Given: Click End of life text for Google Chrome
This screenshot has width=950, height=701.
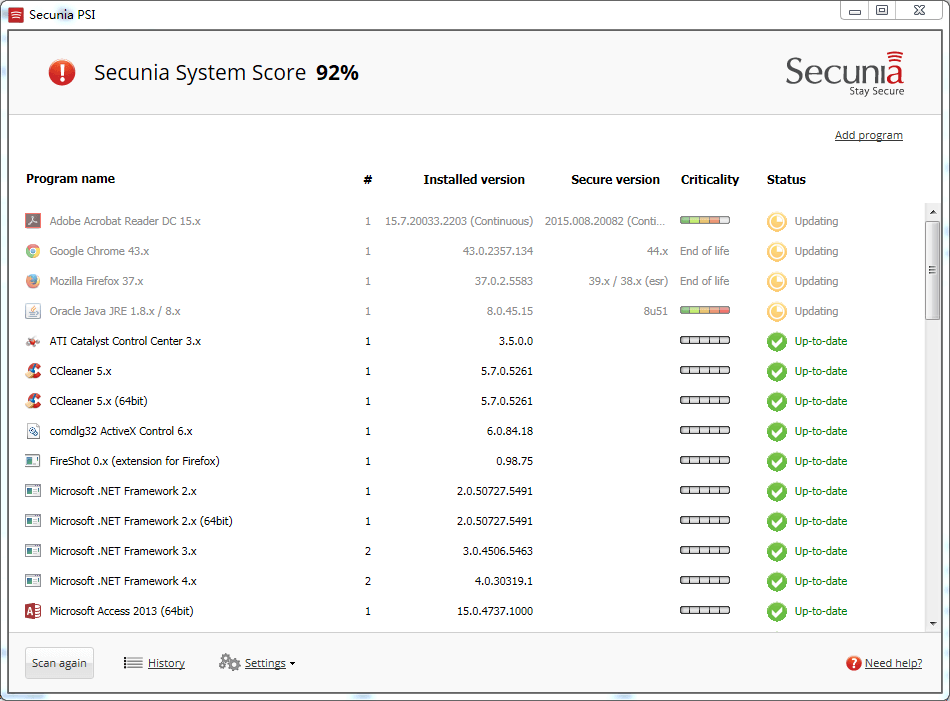Looking at the screenshot, I should [705, 251].
